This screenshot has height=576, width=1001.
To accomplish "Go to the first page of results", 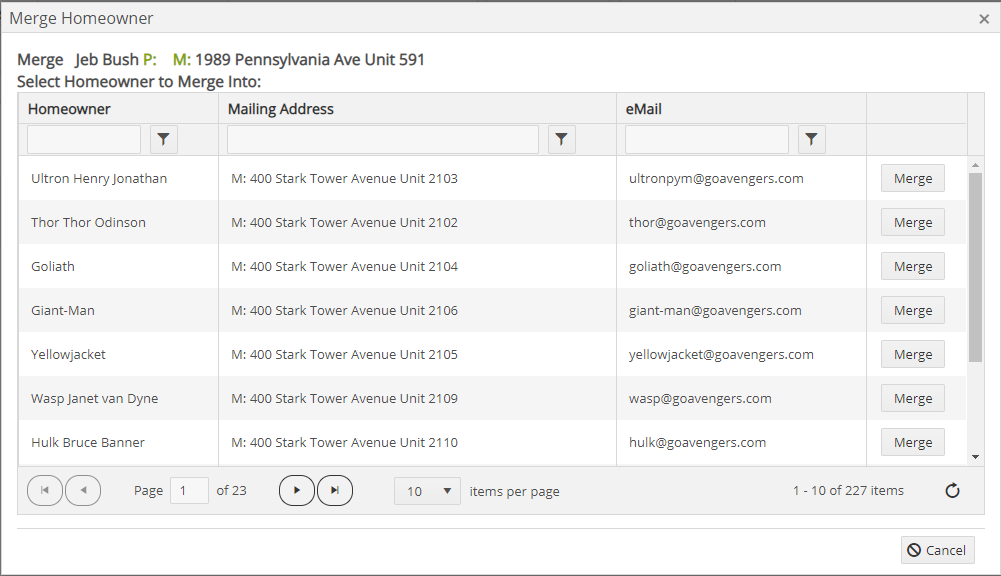I will 45,491.
